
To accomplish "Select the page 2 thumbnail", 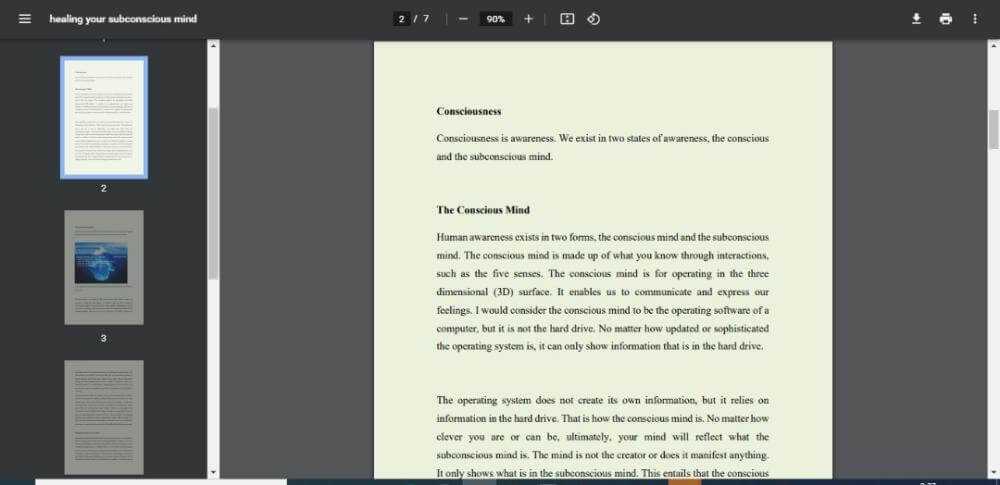I will coord(104,117).
